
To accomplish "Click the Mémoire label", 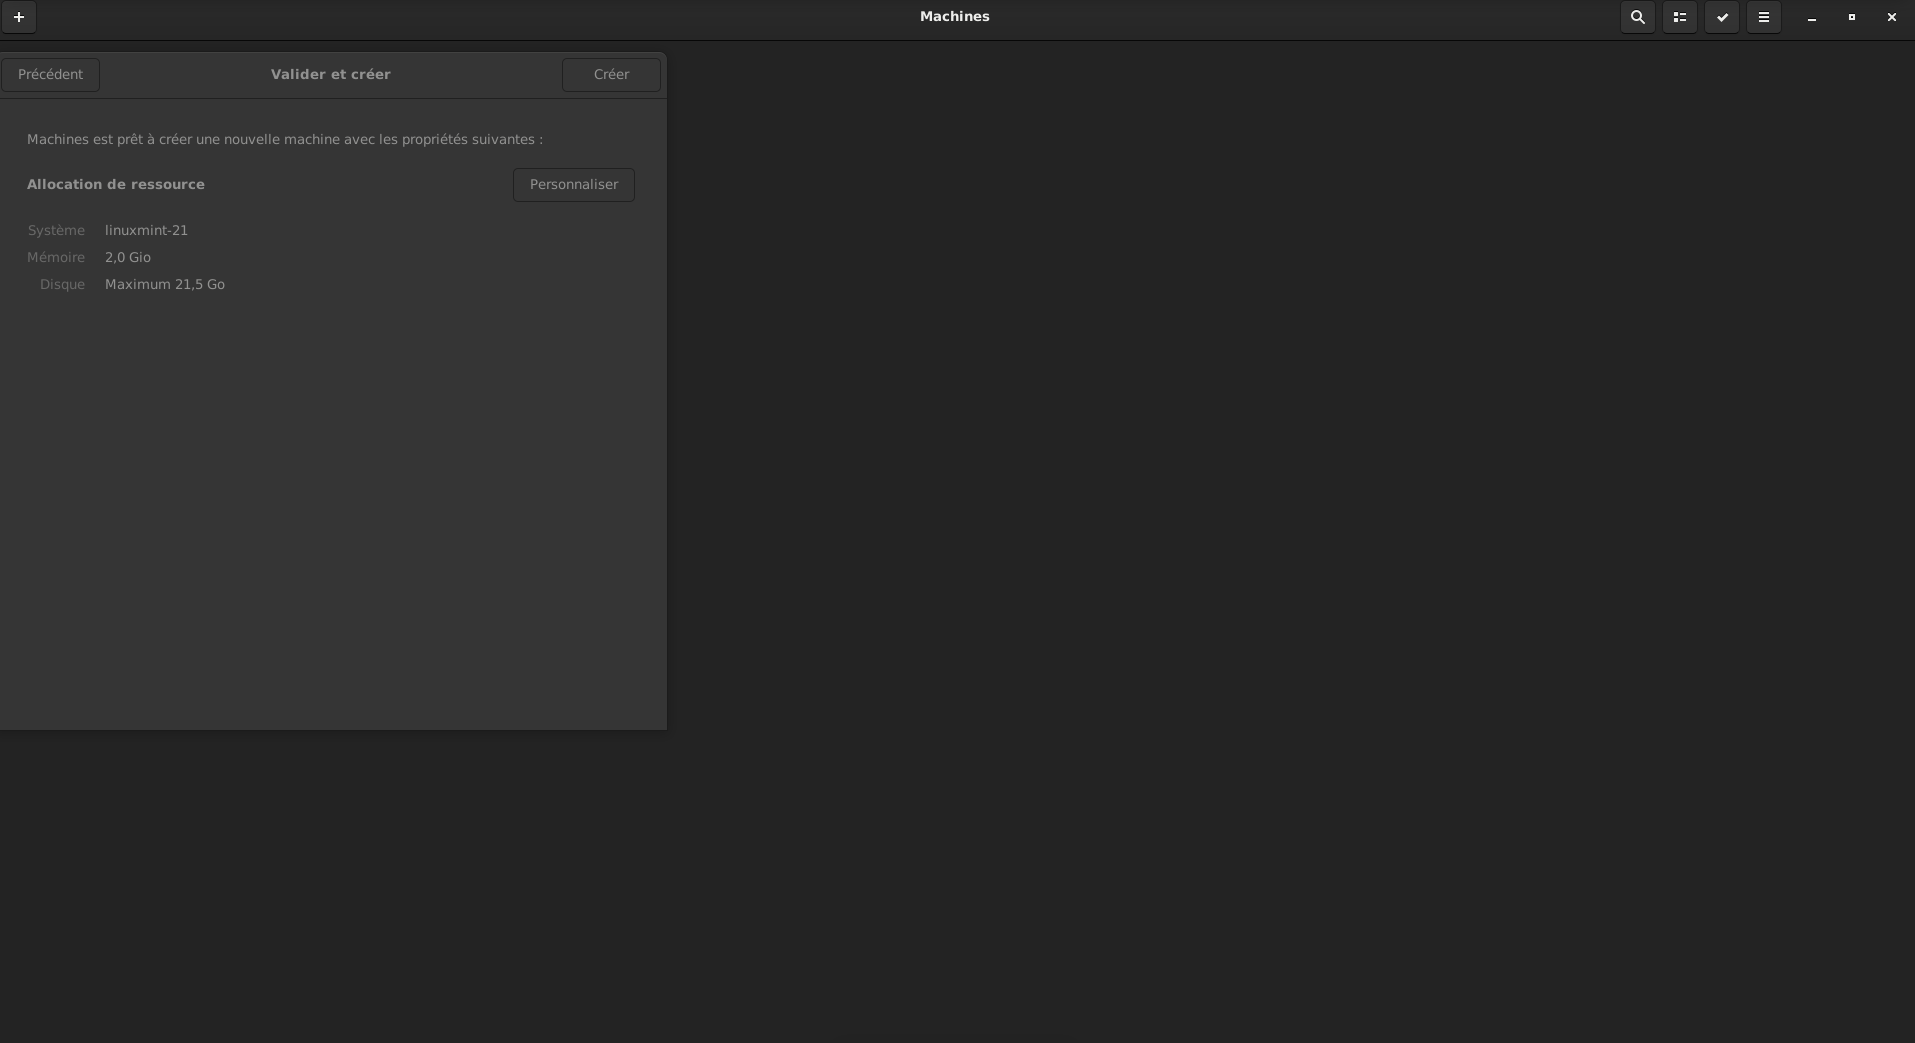I will 56,257.
